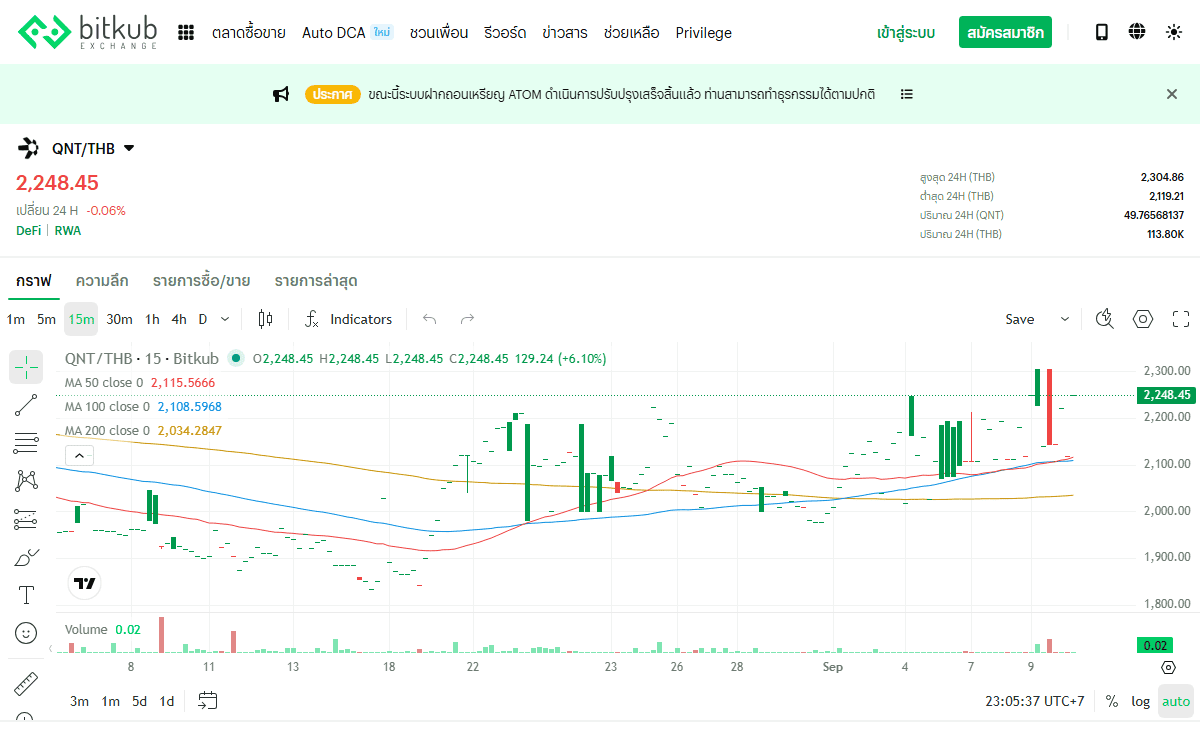Switch to the ความลึก tab
Viewport: 1200px width, 730px height.
(102, 280)
